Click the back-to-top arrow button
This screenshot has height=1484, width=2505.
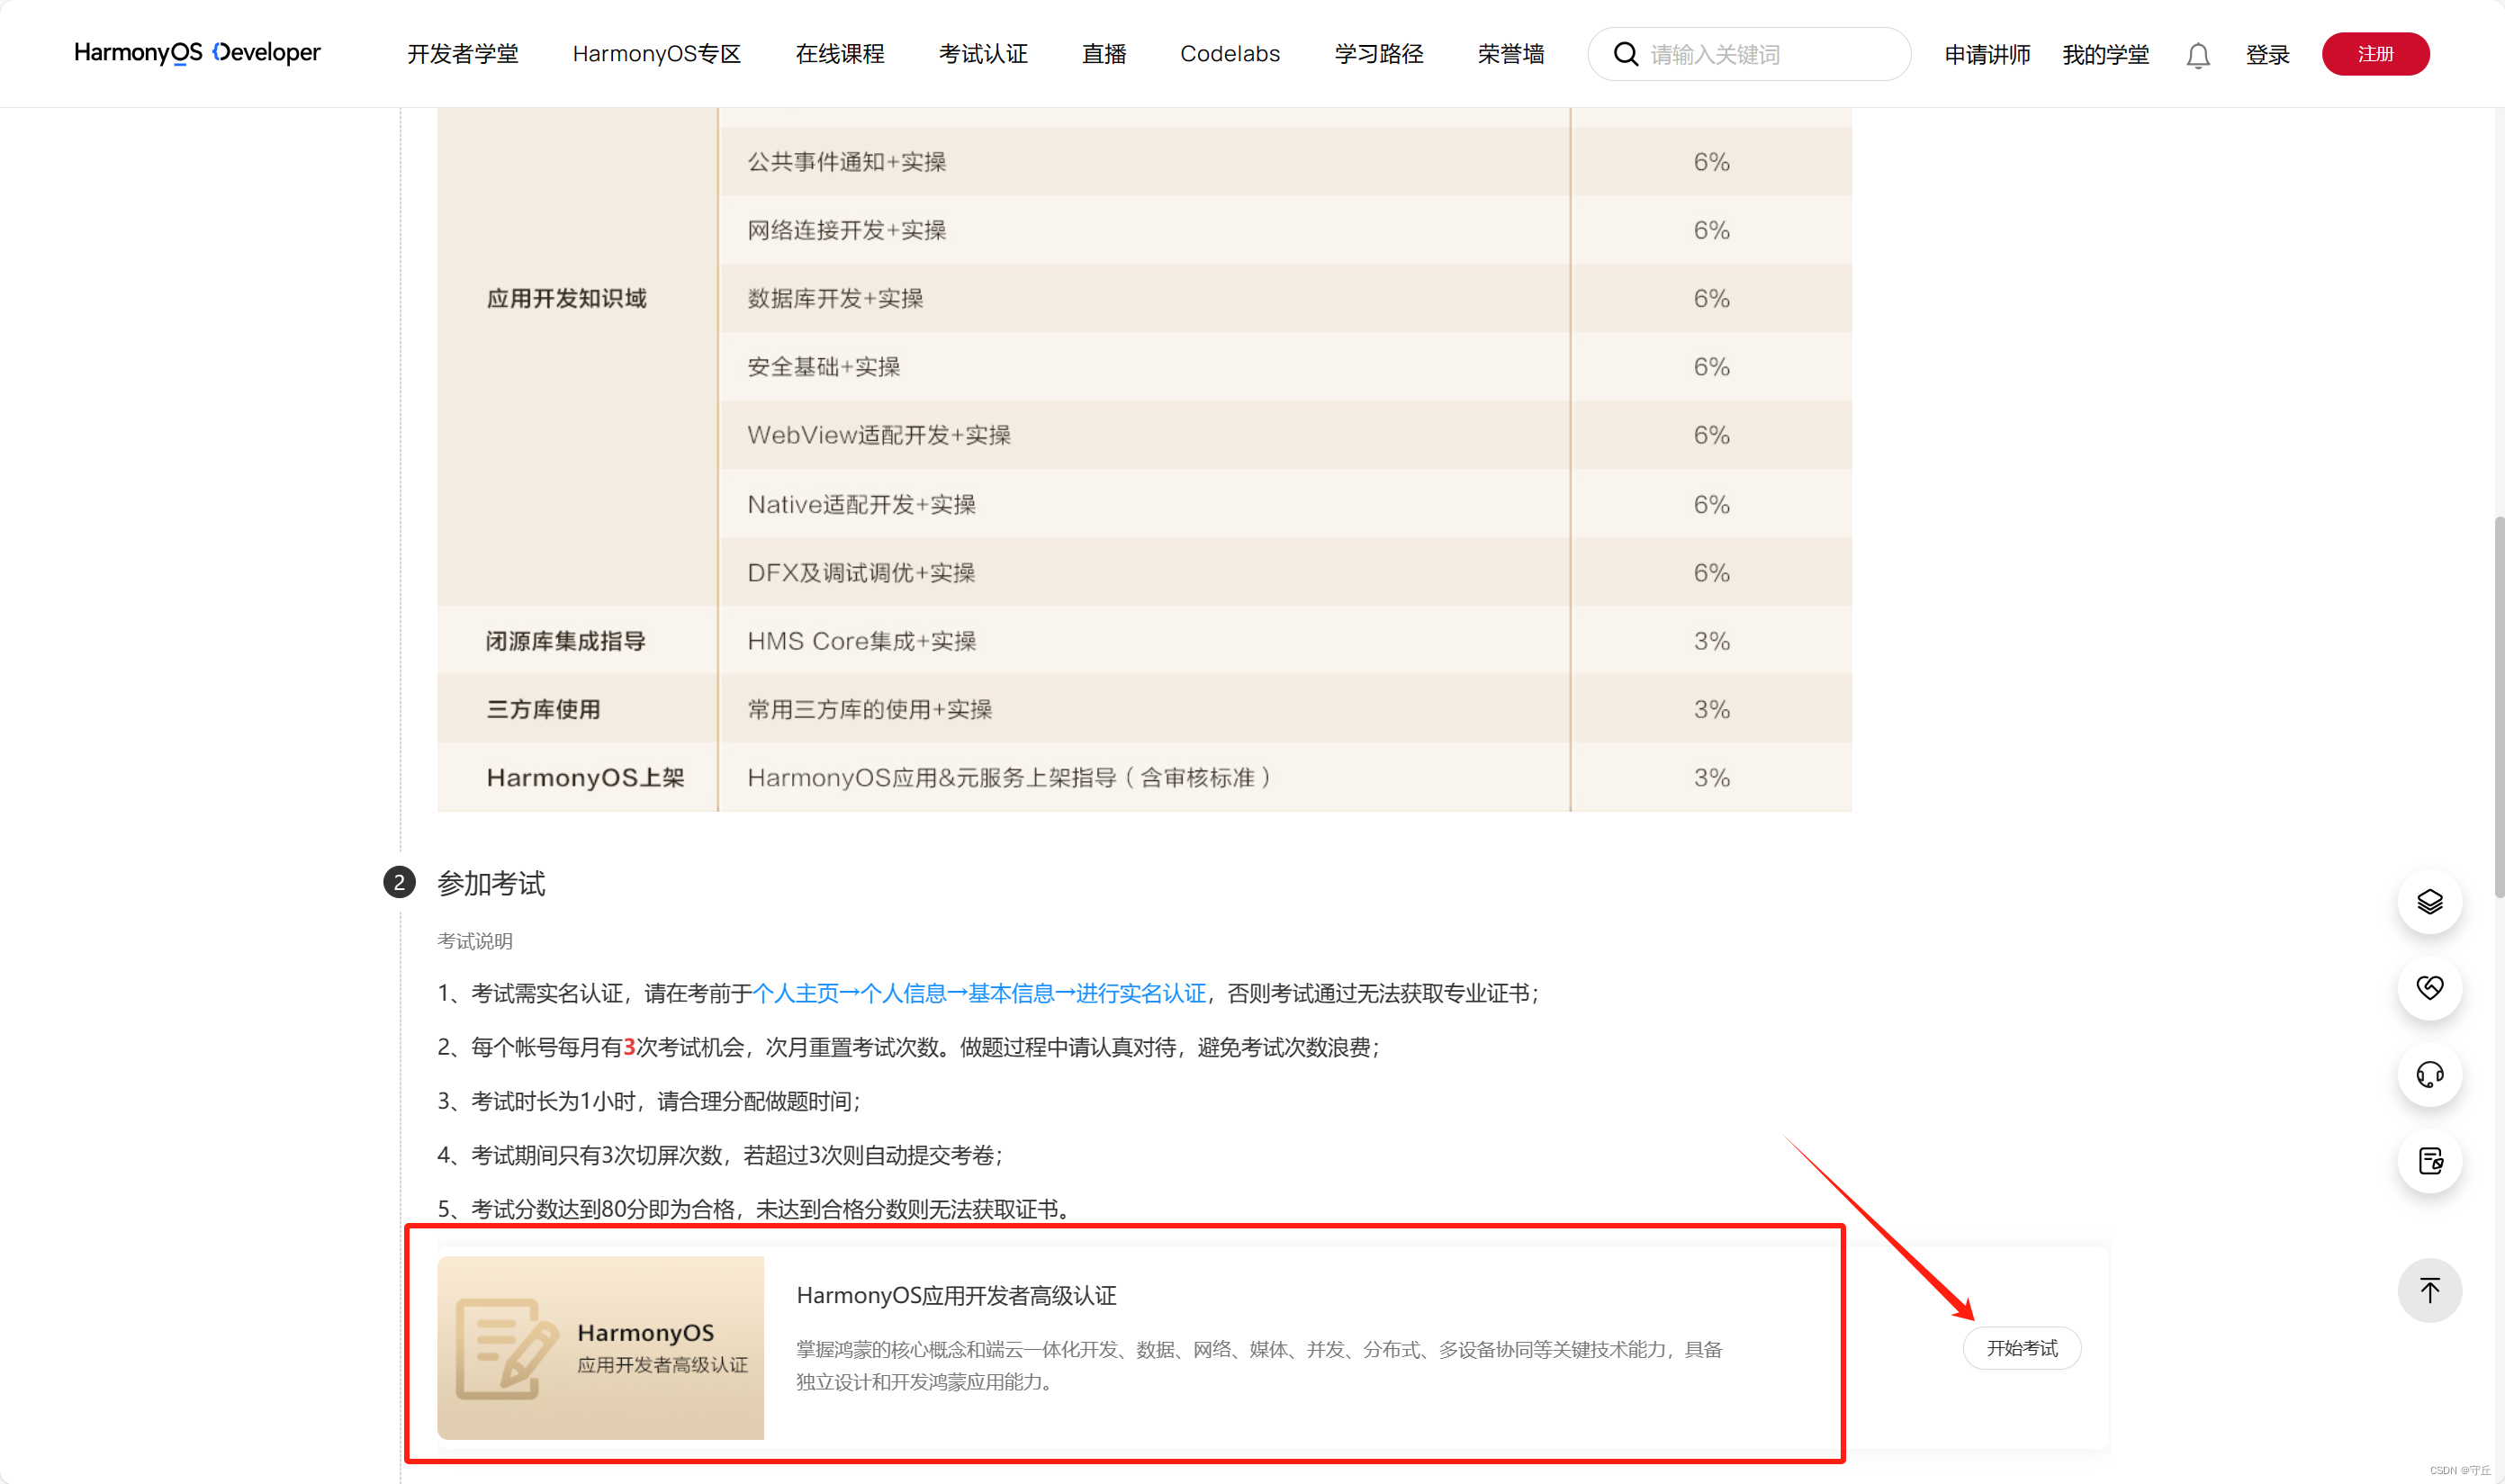coord(2429,1290)
